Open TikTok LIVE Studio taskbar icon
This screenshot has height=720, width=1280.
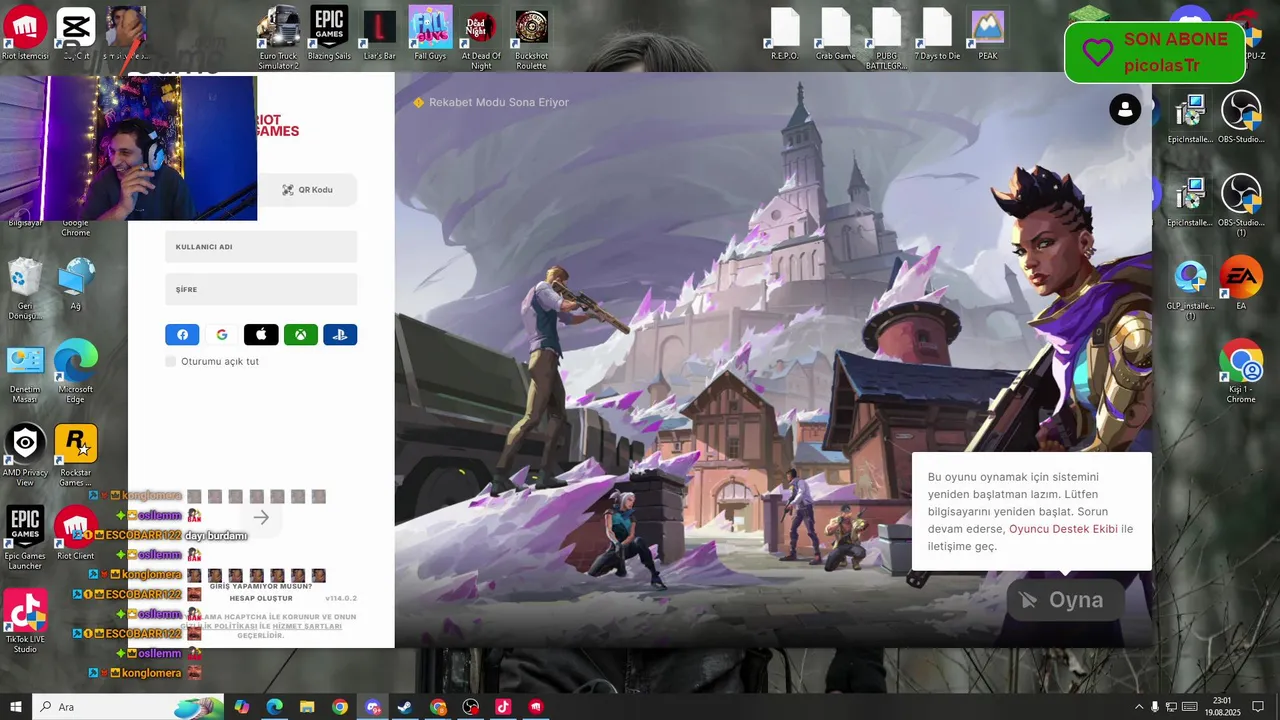503,707
